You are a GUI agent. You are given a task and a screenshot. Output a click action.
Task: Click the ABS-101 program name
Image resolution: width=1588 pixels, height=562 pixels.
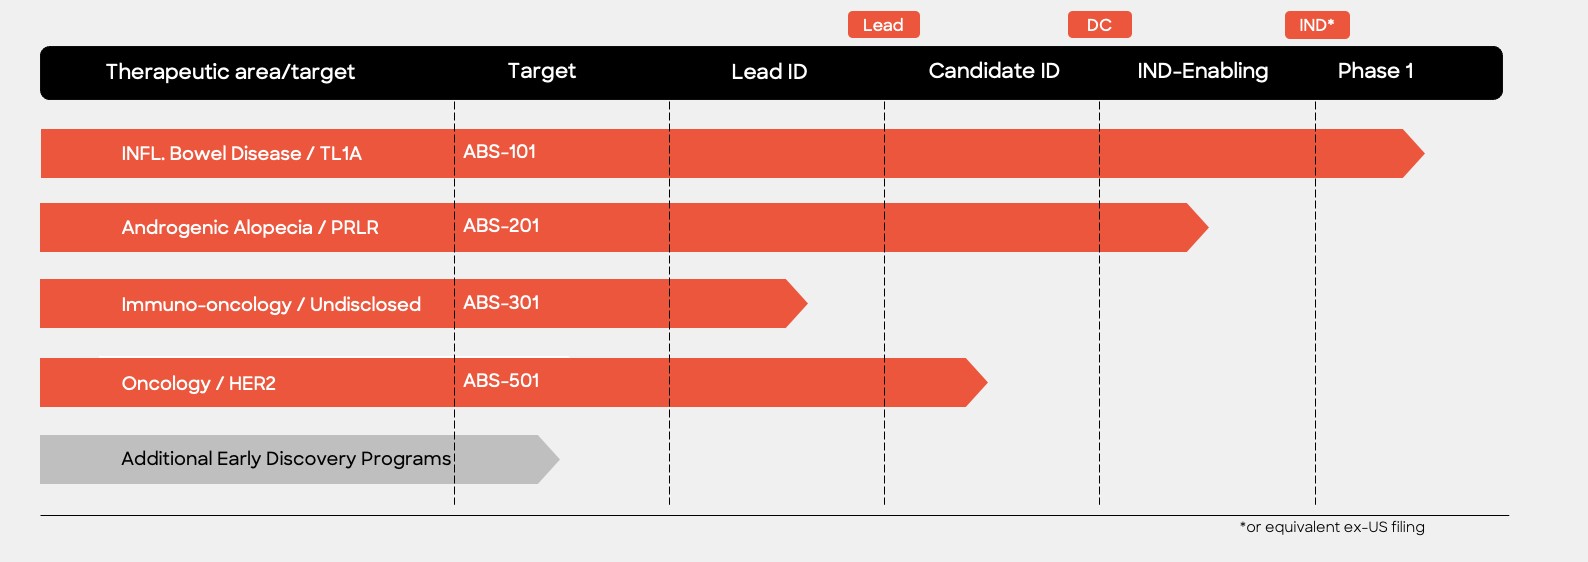coord(499,152)
